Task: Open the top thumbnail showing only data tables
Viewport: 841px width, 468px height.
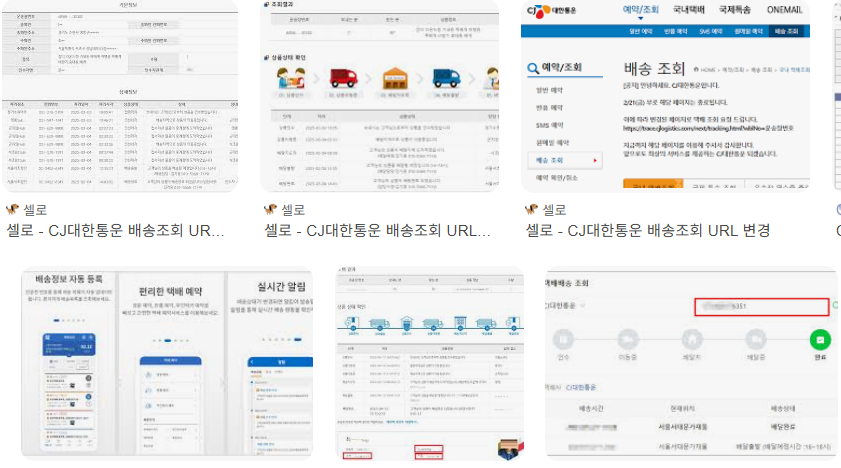Action: tap(120, 94)
